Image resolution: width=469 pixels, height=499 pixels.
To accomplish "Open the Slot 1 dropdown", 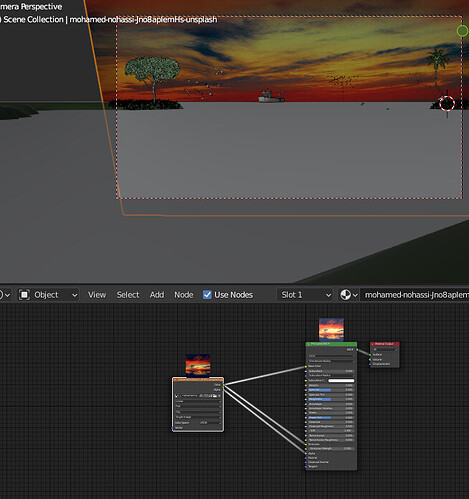I will tap(304, 295).
